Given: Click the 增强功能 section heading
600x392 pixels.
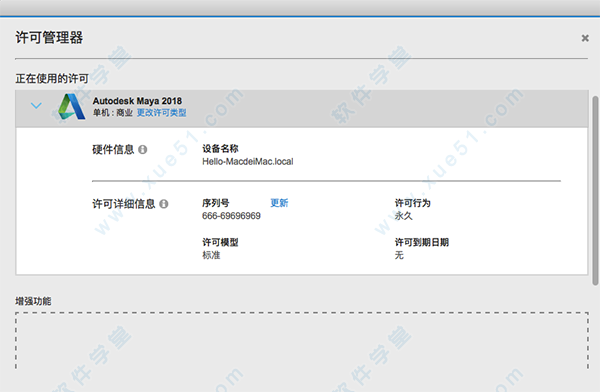Looking at the screenshot, I should click(x=33, y=301).
